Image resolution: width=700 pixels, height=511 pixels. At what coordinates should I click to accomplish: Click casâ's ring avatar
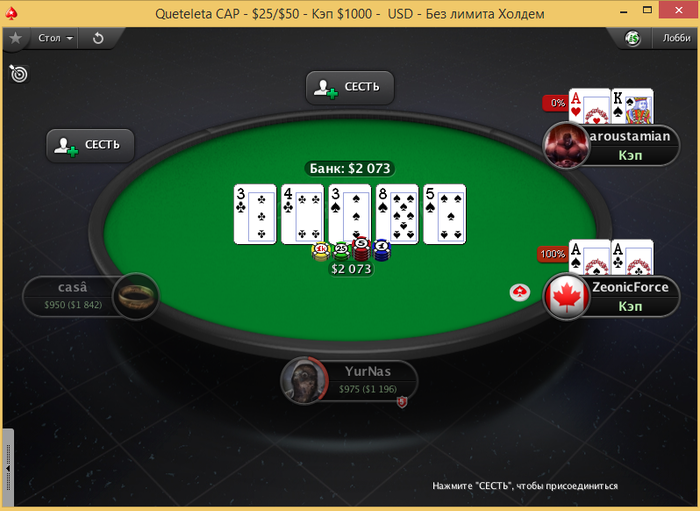(136, 296)
